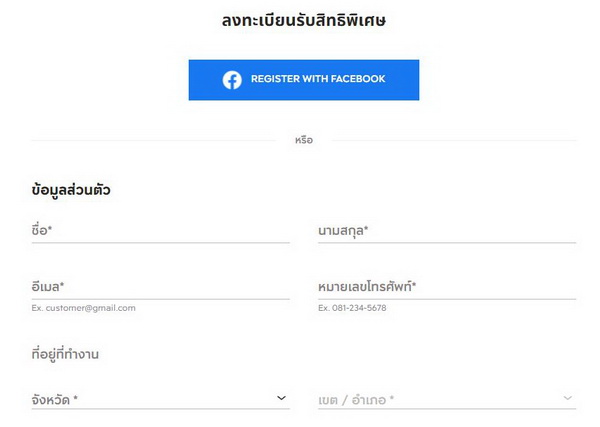Click the ที่อยู่ที่ทำงาน section label
600x427 pixels.
[65, 354]
